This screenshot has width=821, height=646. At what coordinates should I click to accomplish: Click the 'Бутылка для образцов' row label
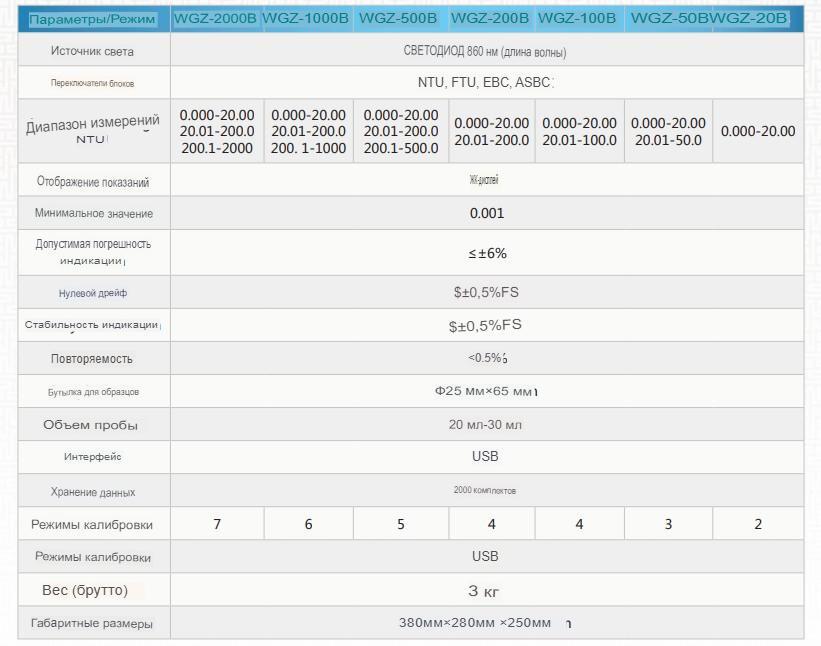tap(93, 392)
